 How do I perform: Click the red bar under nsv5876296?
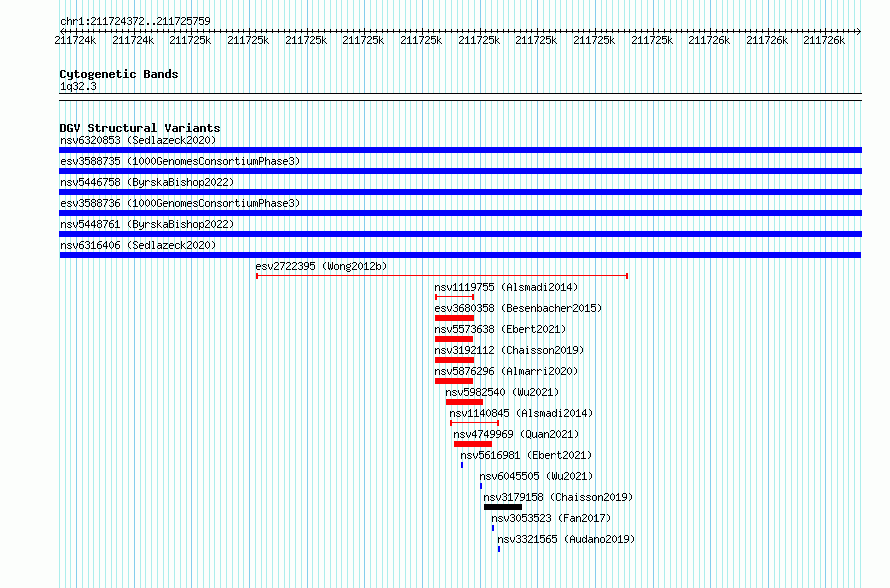(454, 381)
